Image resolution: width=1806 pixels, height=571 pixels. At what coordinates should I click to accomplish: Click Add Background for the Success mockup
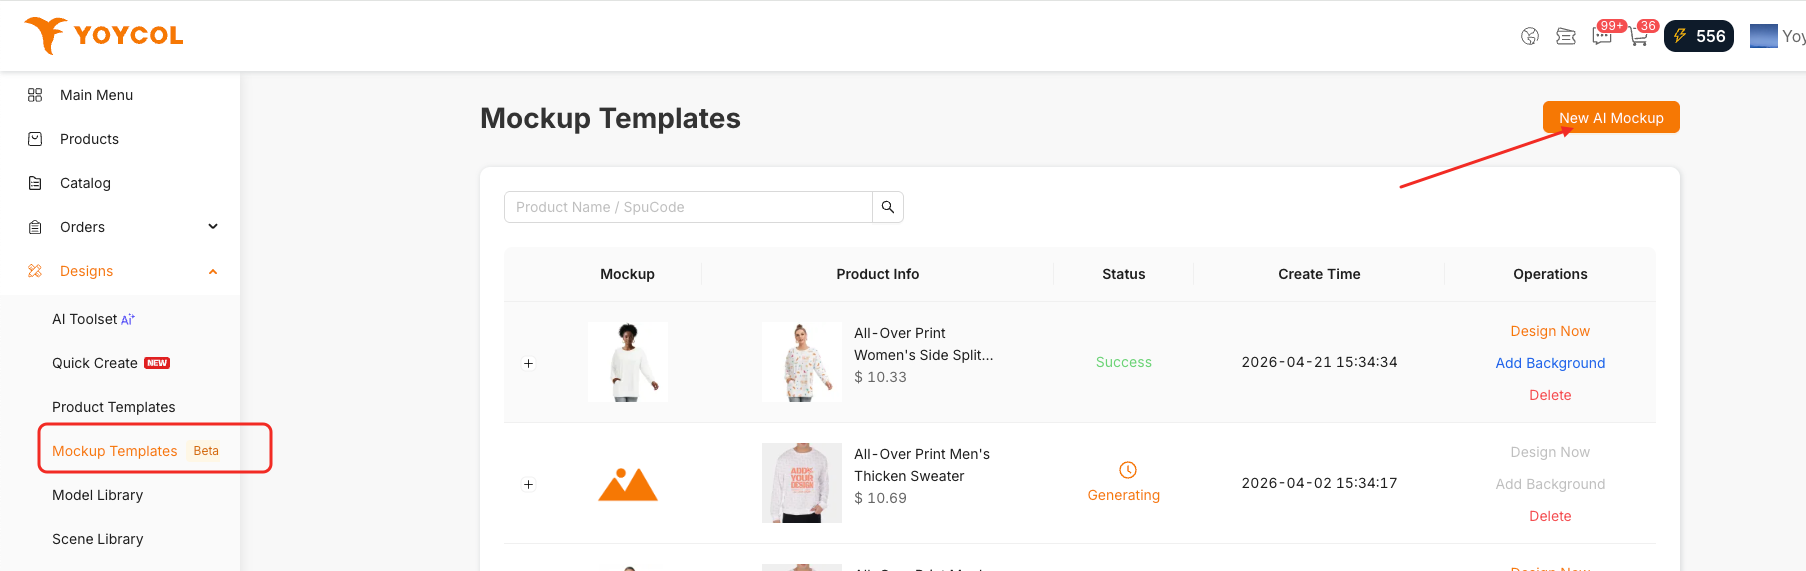pyautogui.click(x=1550, y=363)
